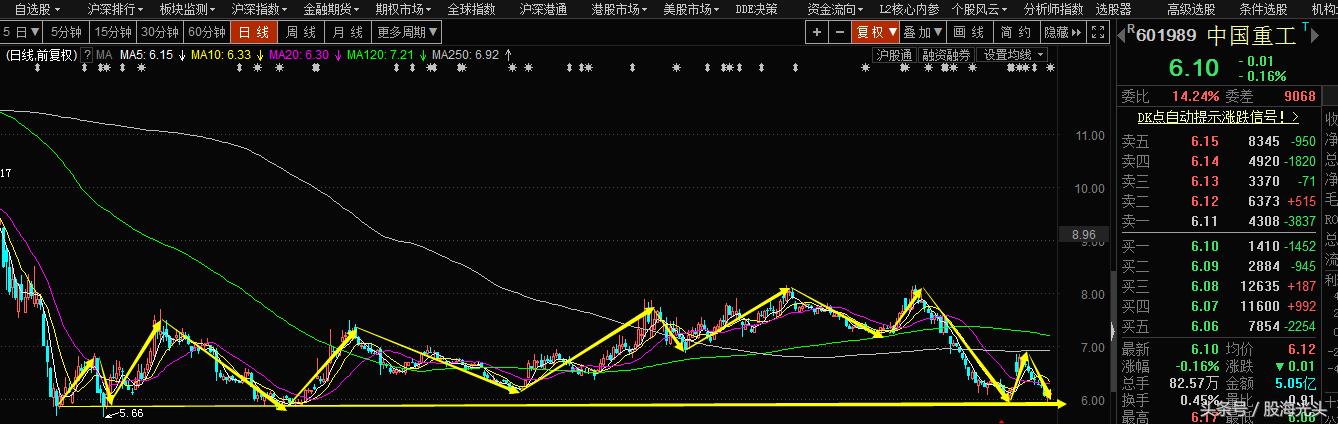Click stock name 中国重工
This screenshot has height=424, width=1338.
1250,37
